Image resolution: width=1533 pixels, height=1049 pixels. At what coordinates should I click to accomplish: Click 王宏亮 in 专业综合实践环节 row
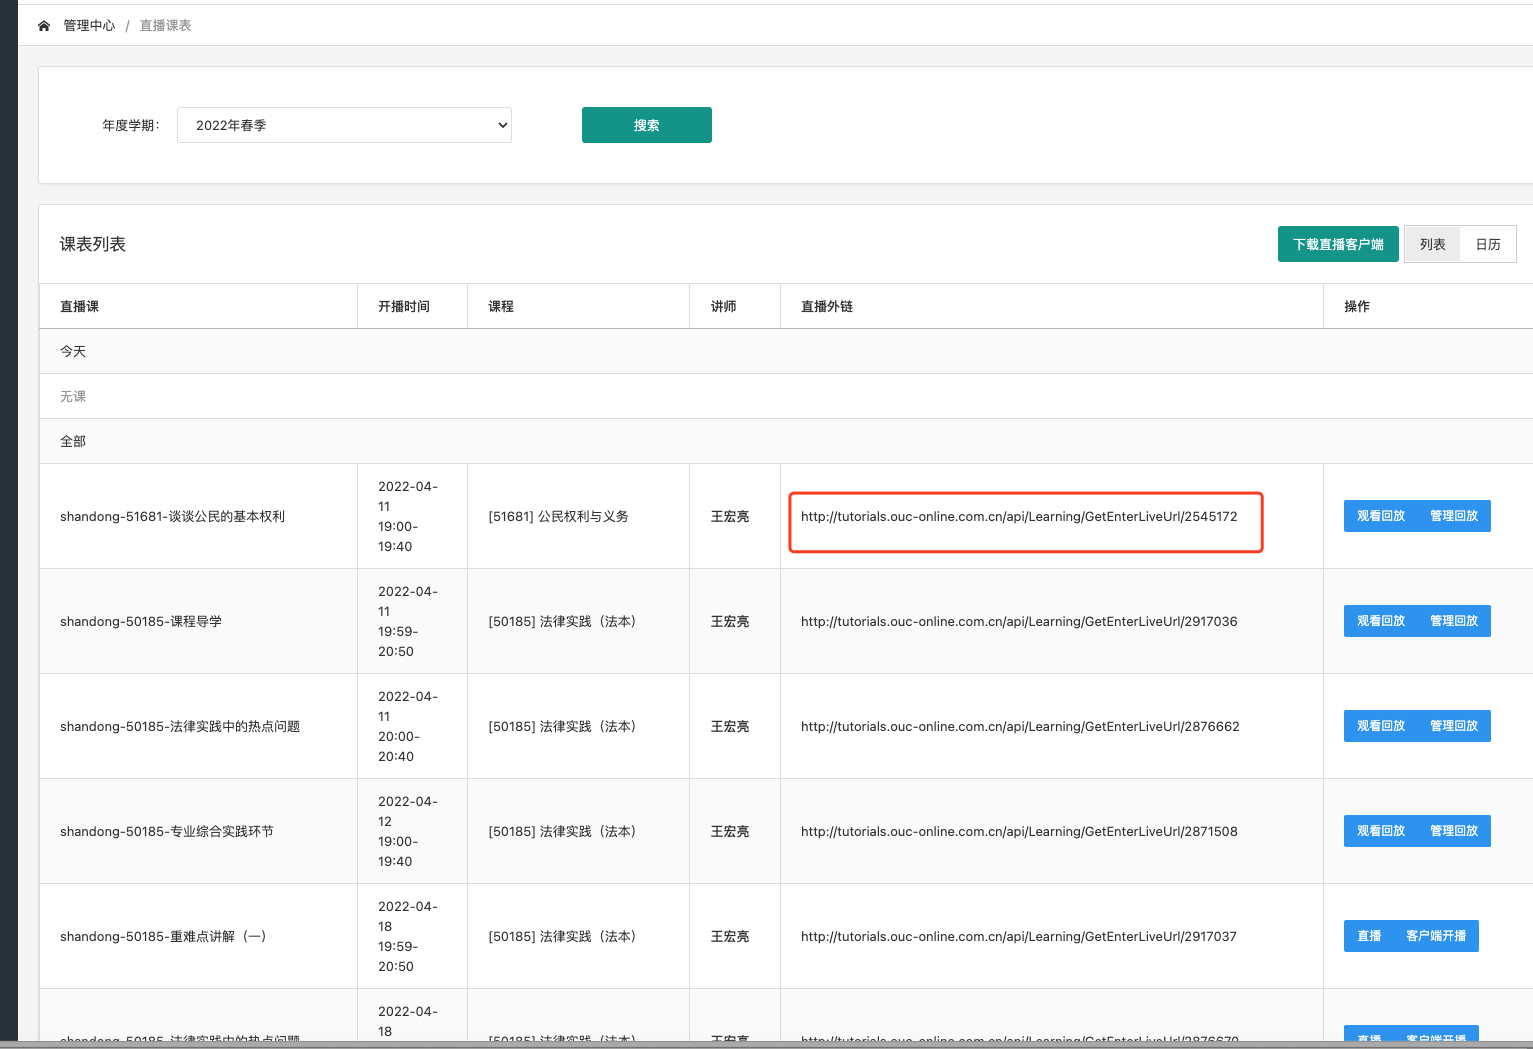click(730, 831)
